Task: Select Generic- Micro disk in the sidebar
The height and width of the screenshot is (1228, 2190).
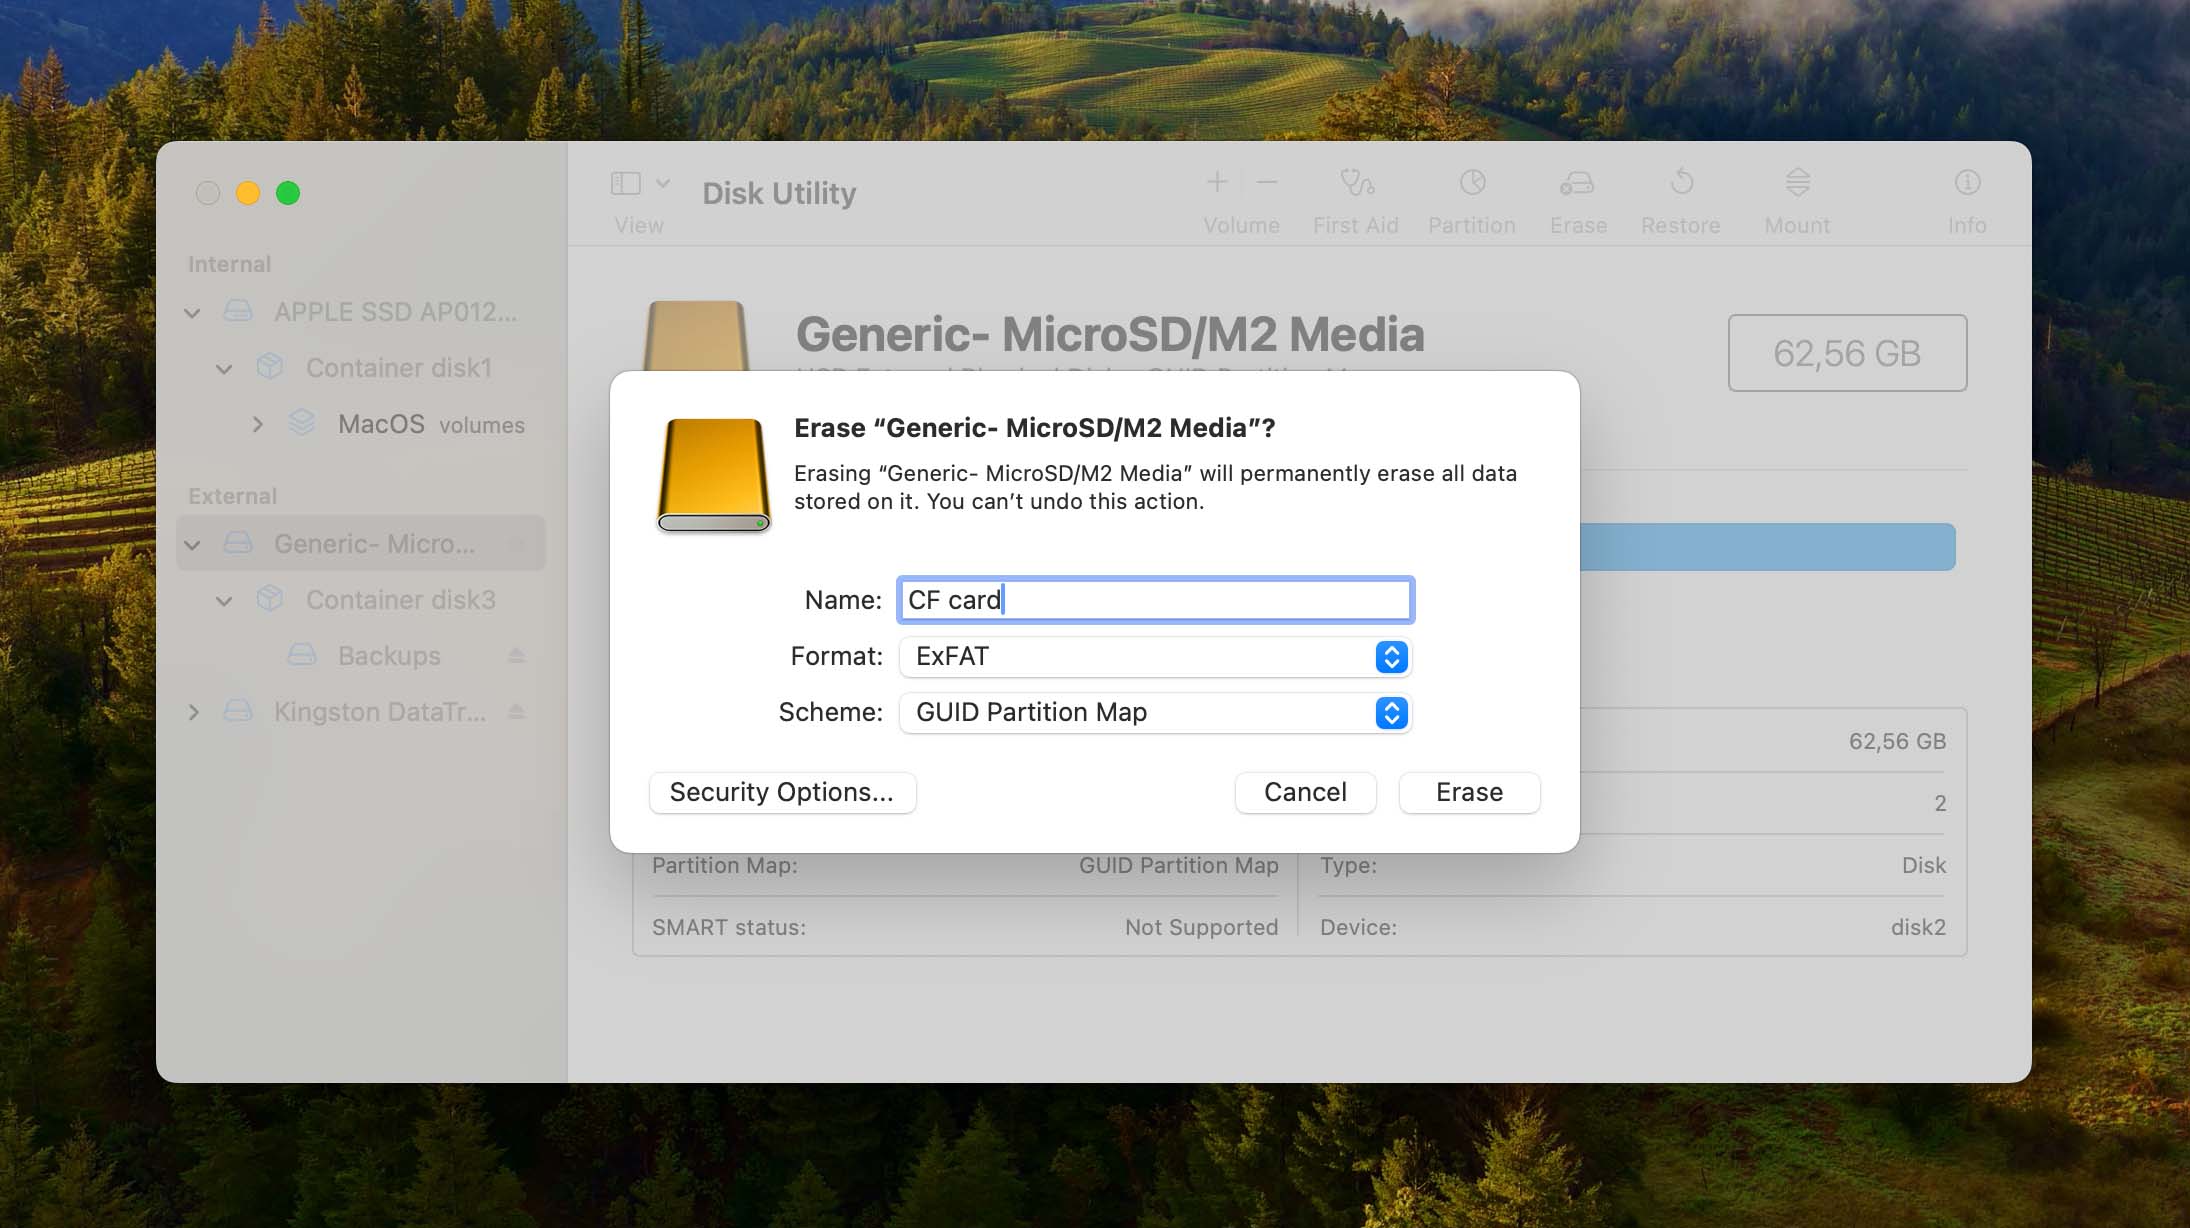Action: (x=361, y=543)
